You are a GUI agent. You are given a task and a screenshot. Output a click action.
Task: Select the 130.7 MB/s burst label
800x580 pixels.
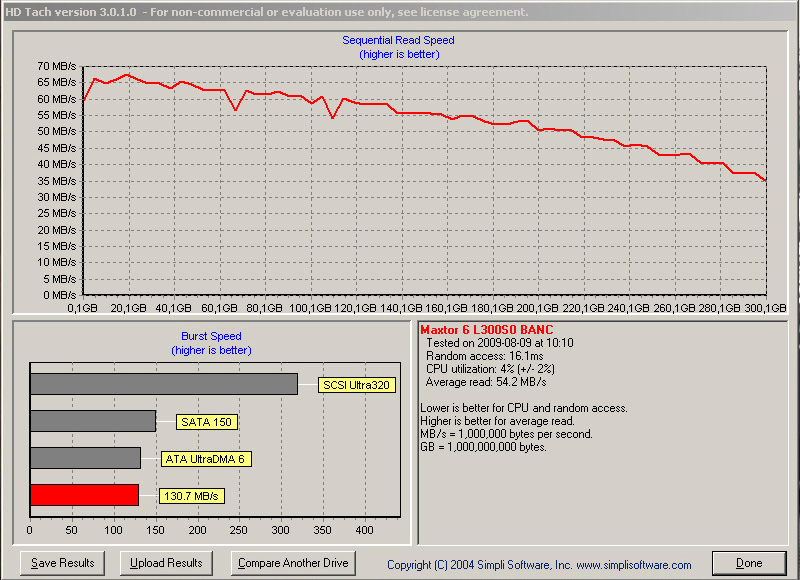[x=191, y=496]
